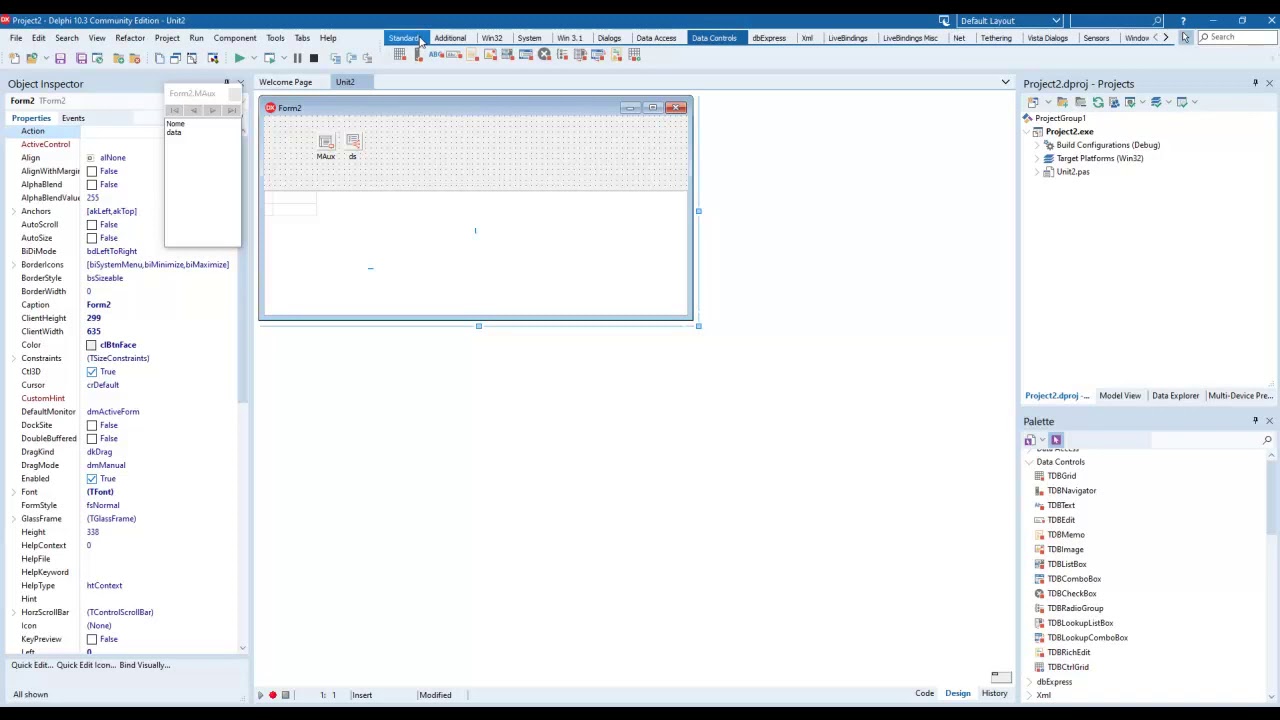Screen dimensions: 1280x720
Task: Click the New Items icon in main toolbar
Action: click(x=14, y=58)
